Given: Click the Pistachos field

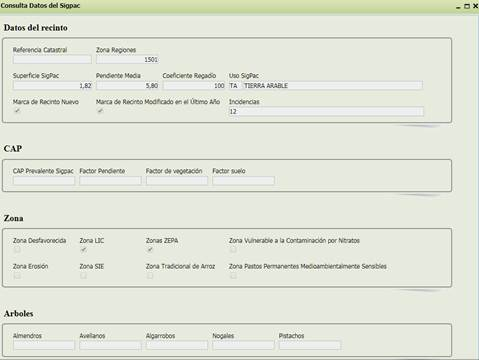Looking at the screenshot, I should pyautogui.click(x=310, y=345).
